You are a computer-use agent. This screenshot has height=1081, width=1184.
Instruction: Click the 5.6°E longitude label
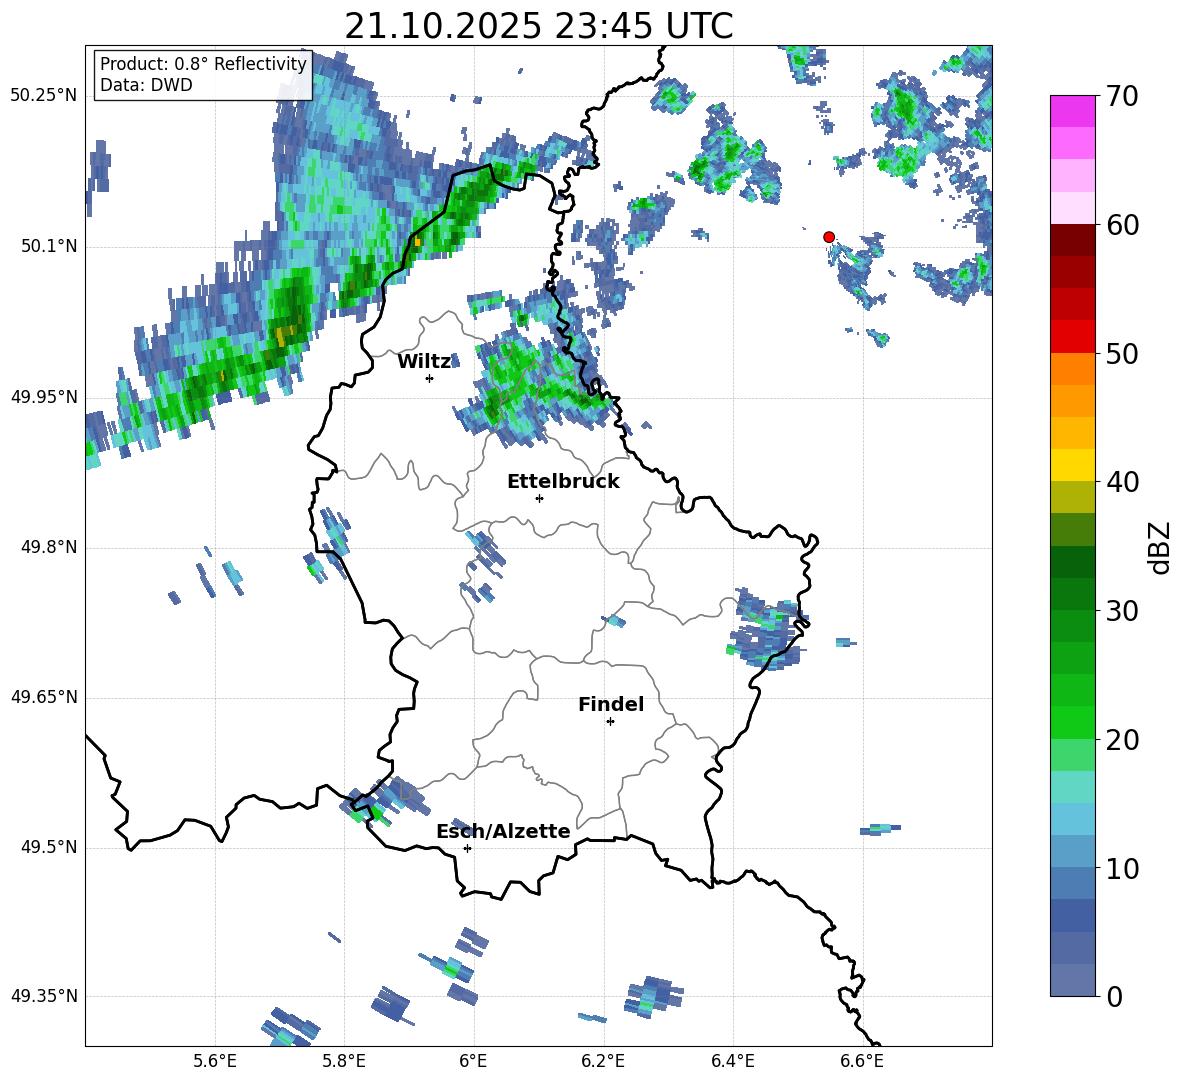pos(215,1062)
